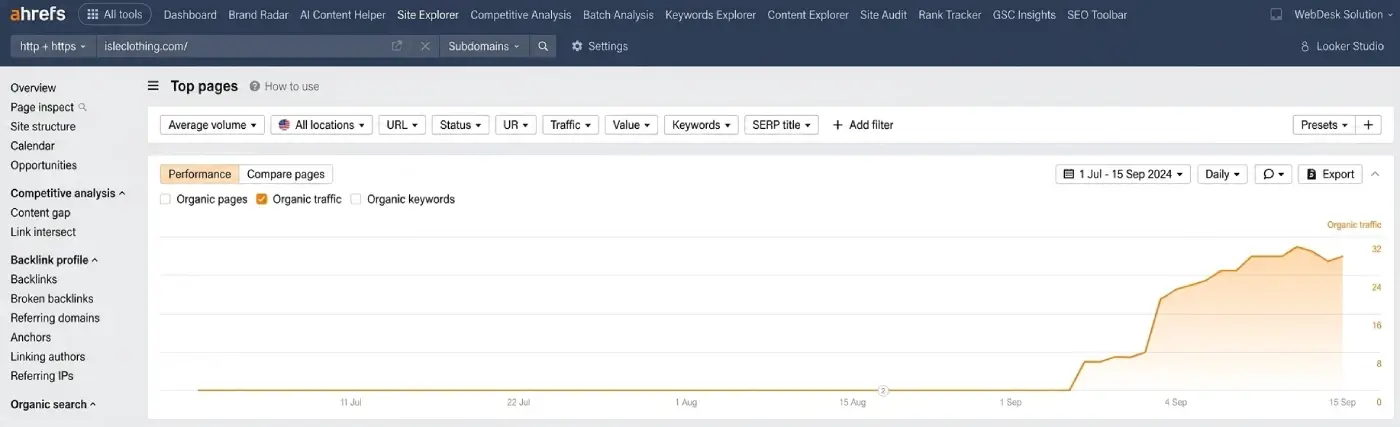Image resolution: width=1400 pixels, height=427 pixels.
Task: Open the Subdomains mode dropdown
Action: click(x=484, y=46)
